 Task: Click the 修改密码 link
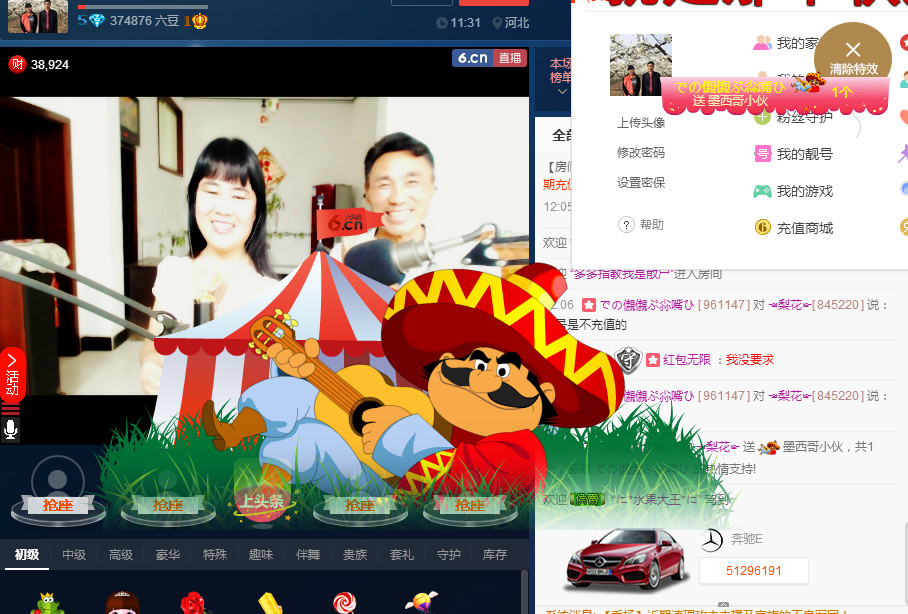point(640,153)
